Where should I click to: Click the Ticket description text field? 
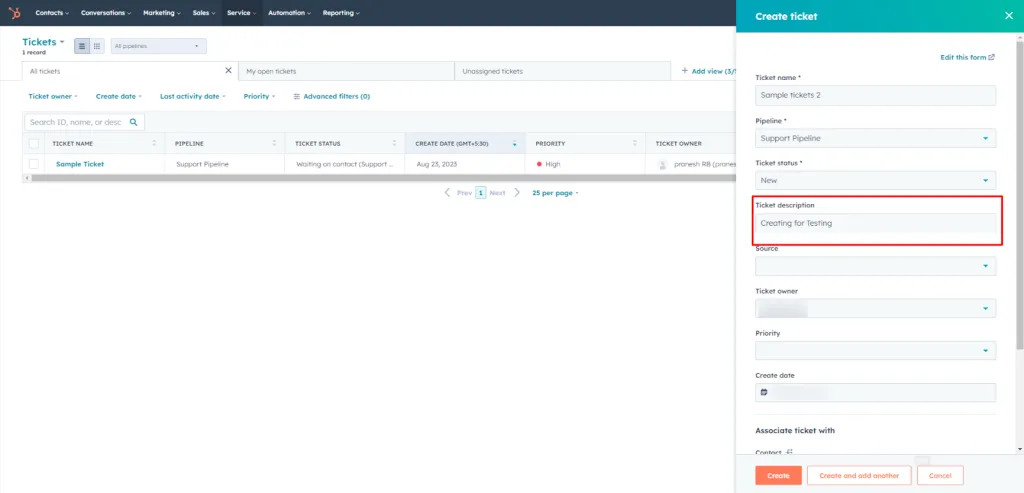pos(875,223)
